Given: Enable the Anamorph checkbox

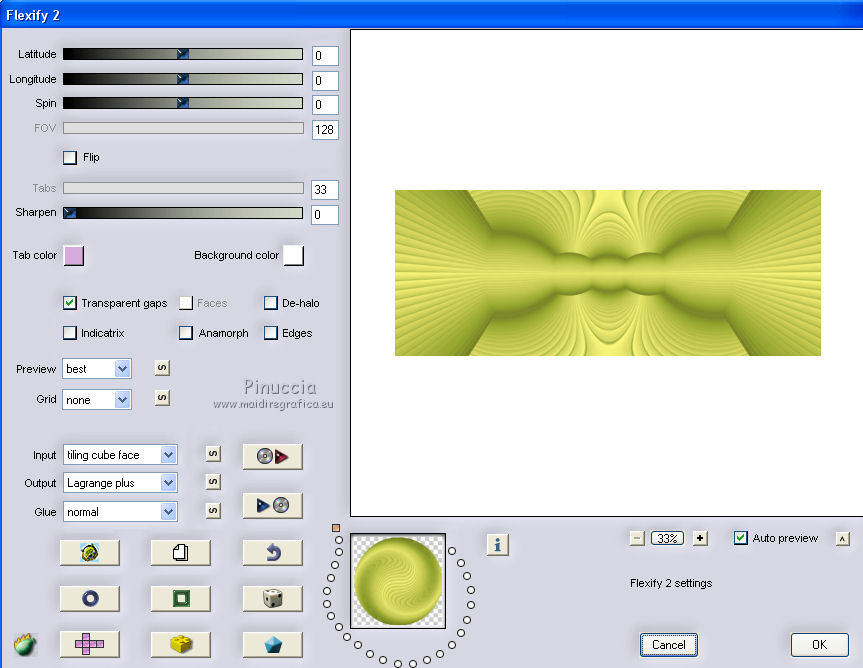Looking at the screenshot, I should point(186,333).
